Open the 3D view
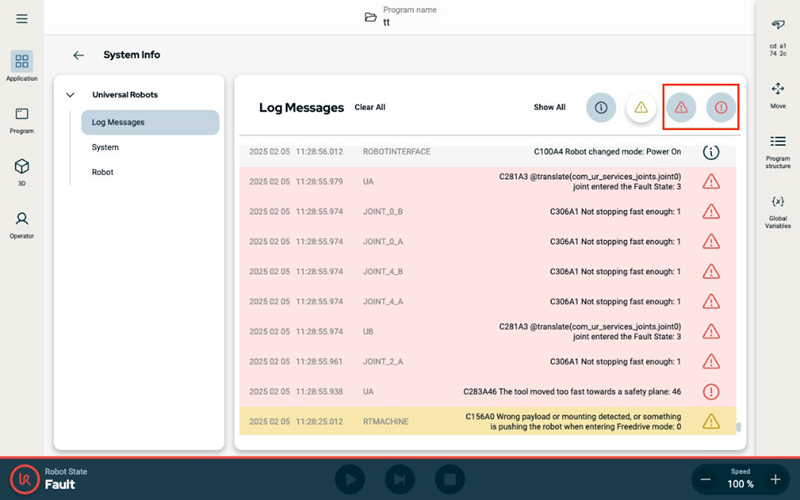800x500 pixels. [x=22, y=171]
